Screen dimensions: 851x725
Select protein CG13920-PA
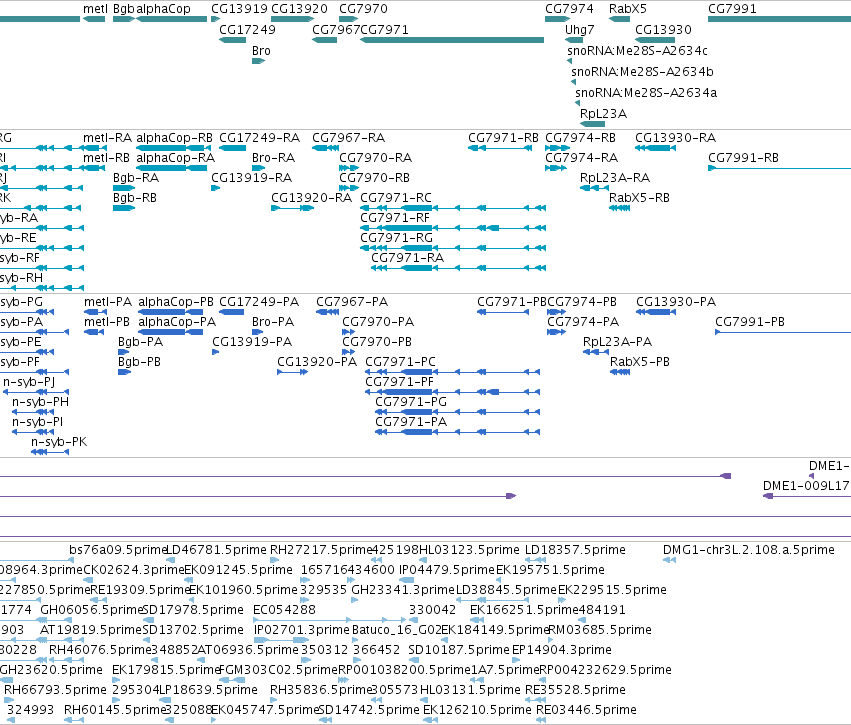click(x=317, y=362)
